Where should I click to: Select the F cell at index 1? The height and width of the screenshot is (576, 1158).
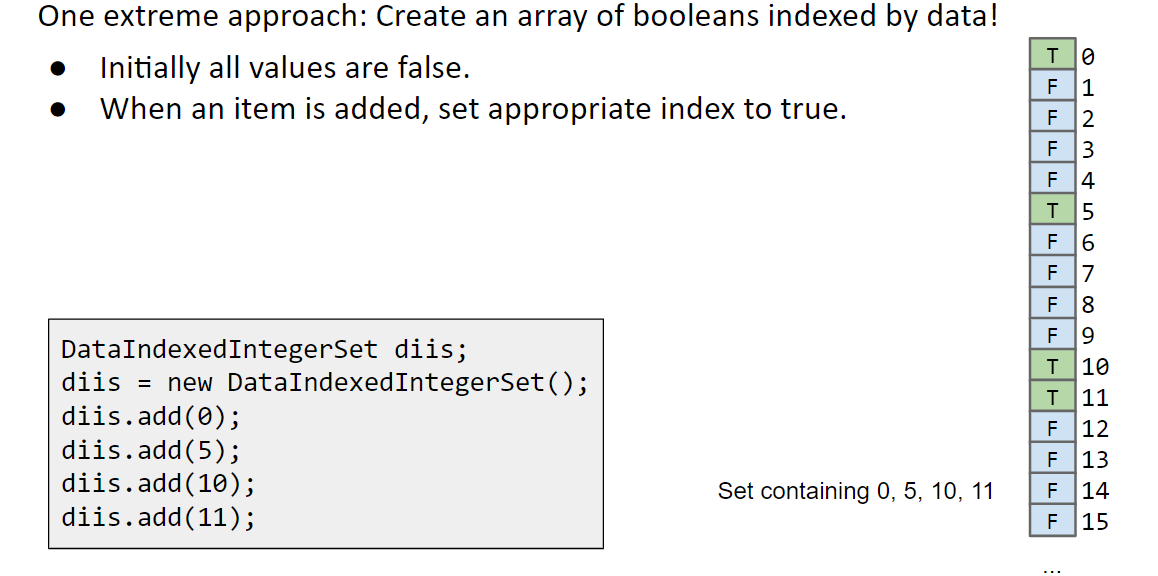(1052, 86)
